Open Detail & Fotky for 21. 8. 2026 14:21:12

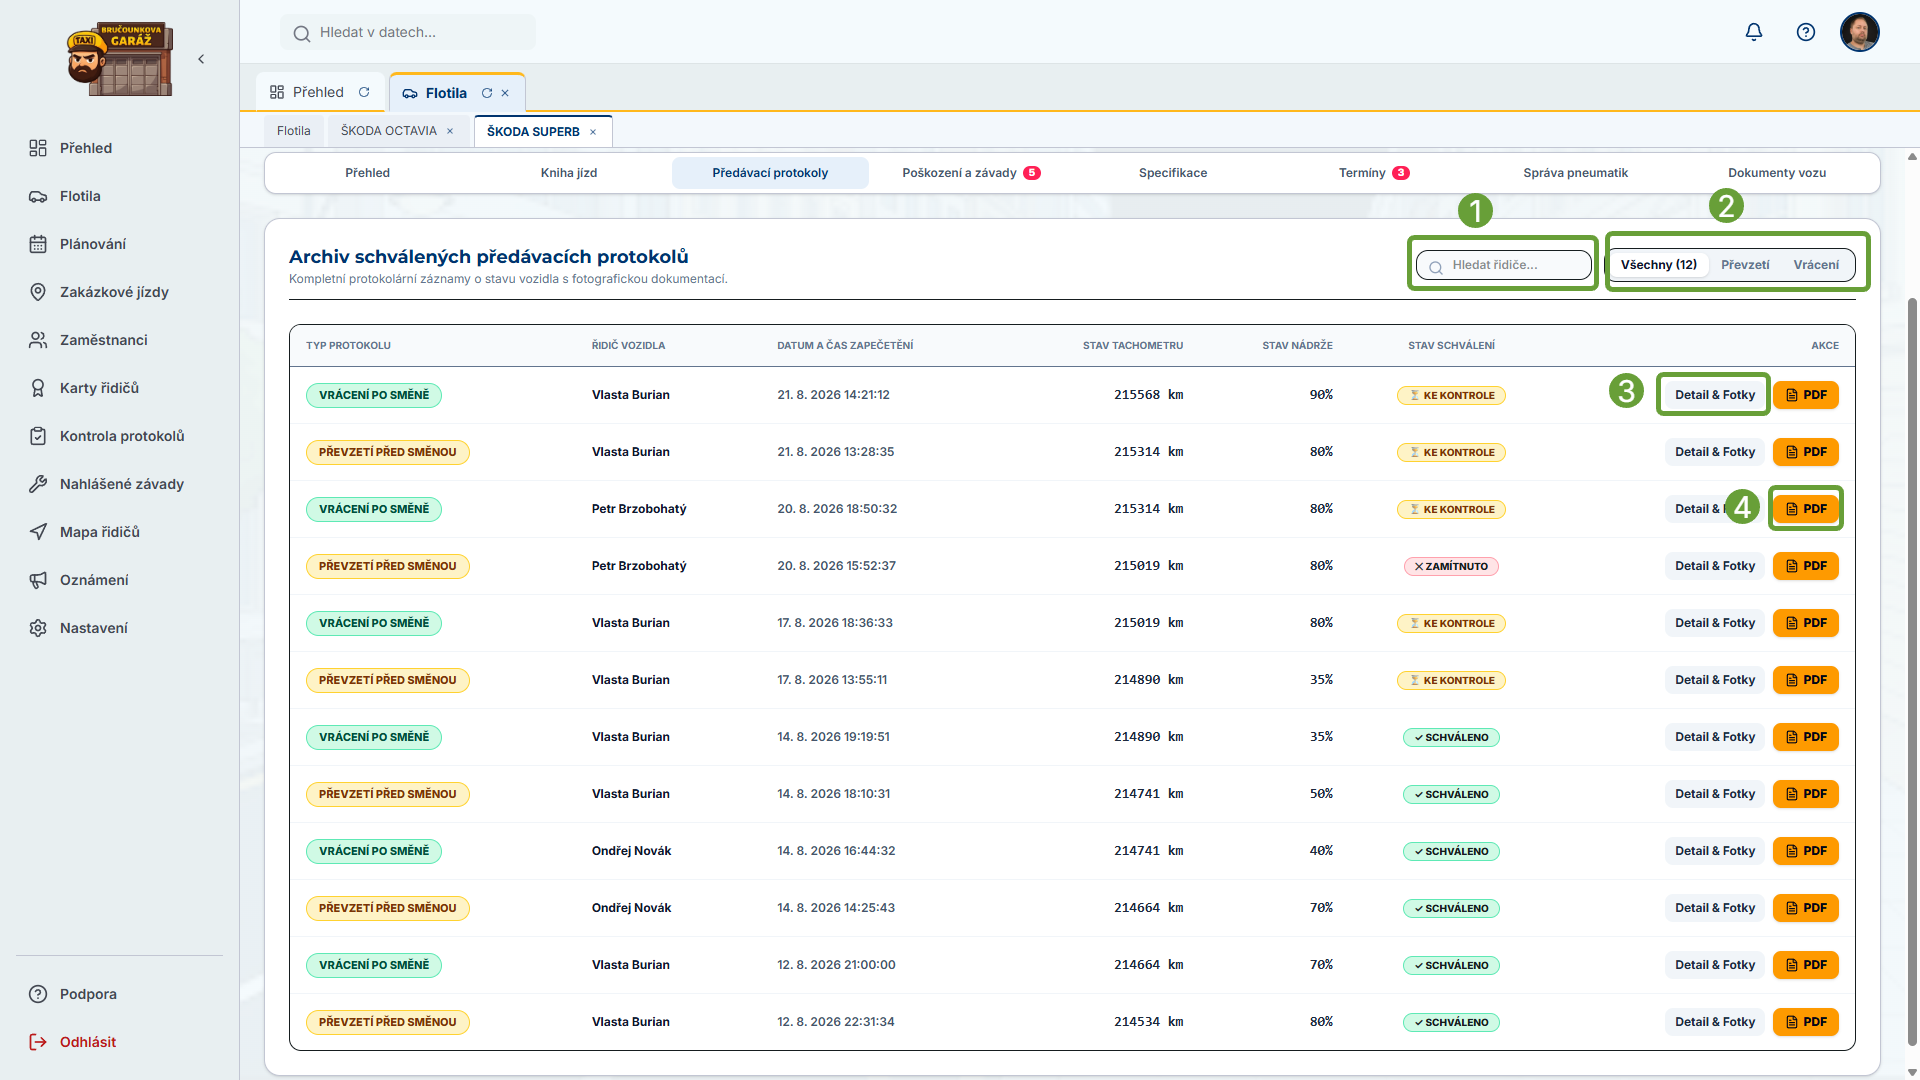pos(1715,395)
